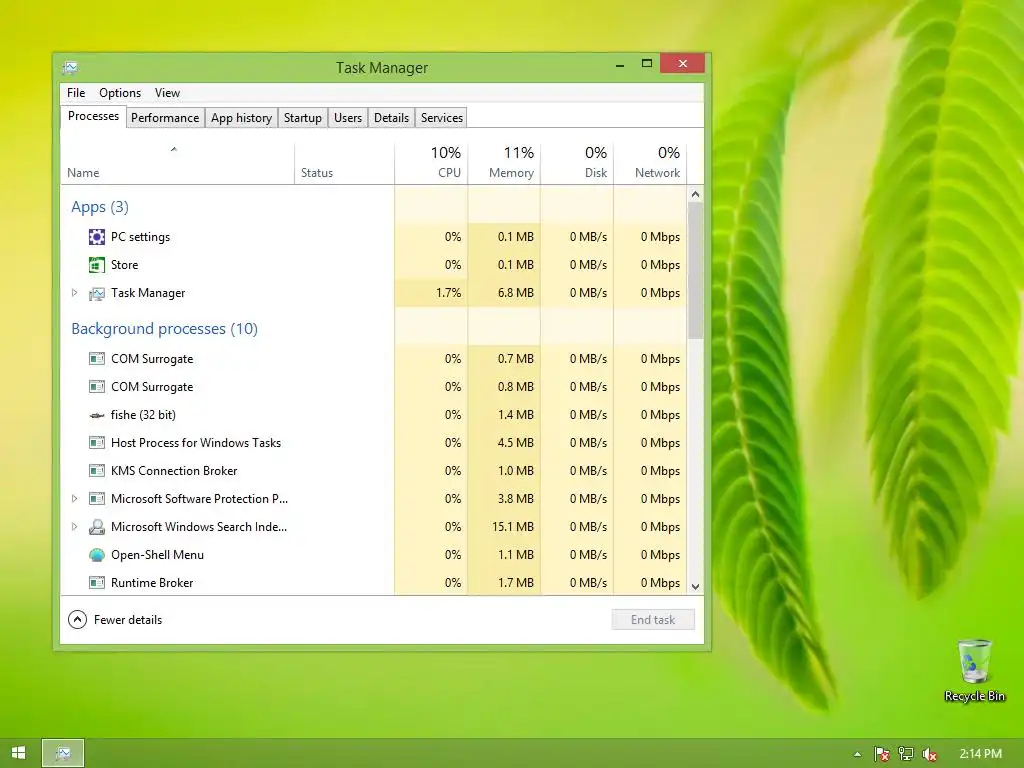Click the End task button
The height and width of the screenshot is (768, 1024).
tap(653, 620)
